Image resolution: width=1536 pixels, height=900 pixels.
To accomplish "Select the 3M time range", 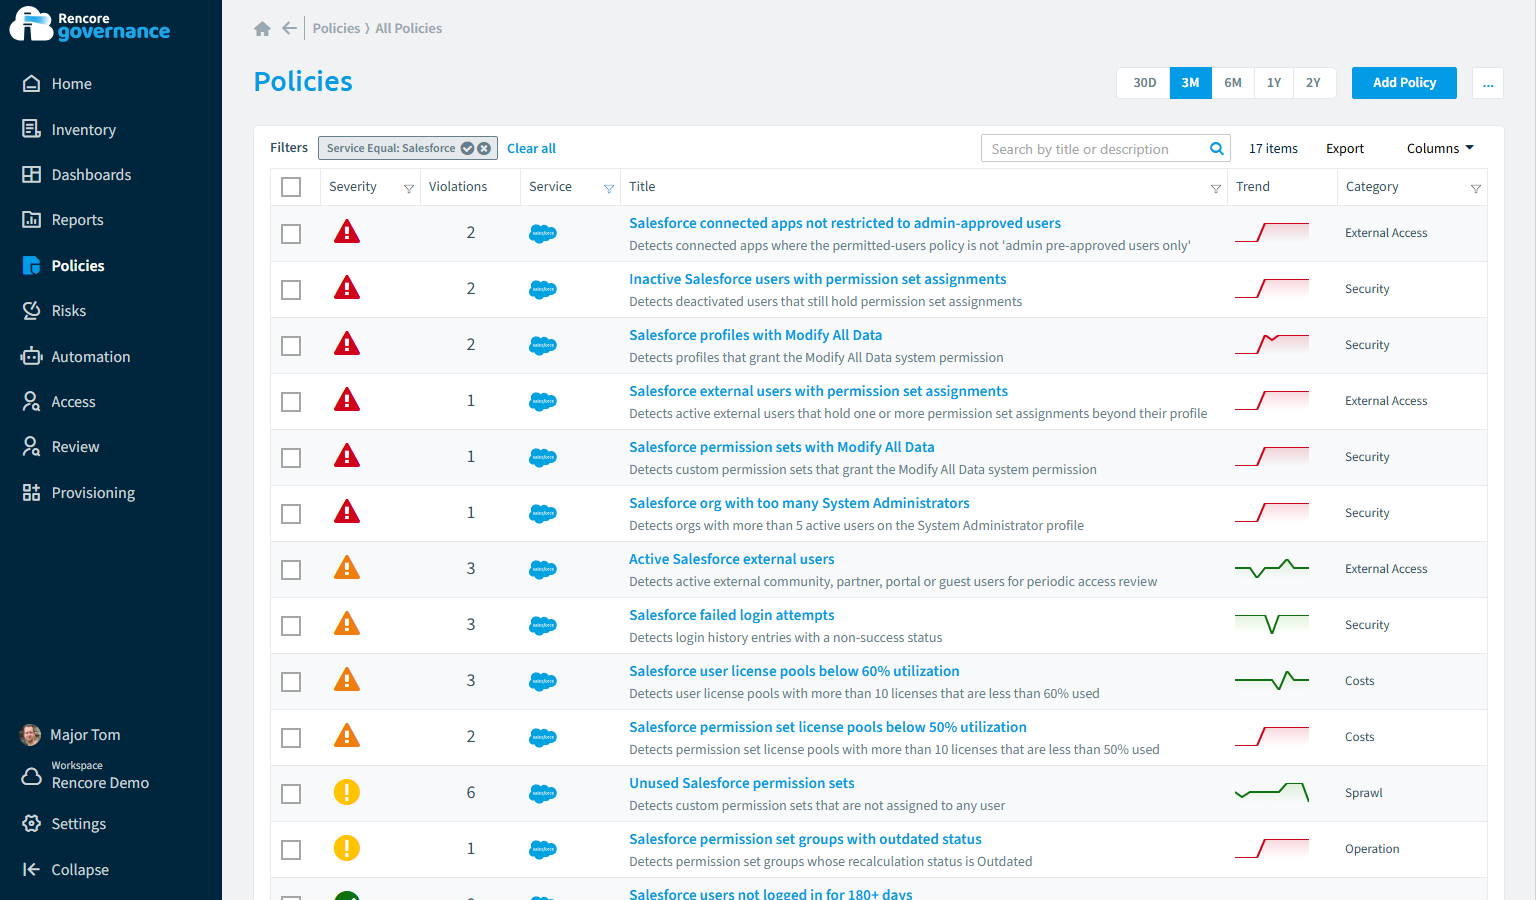I will point(1190,83).
